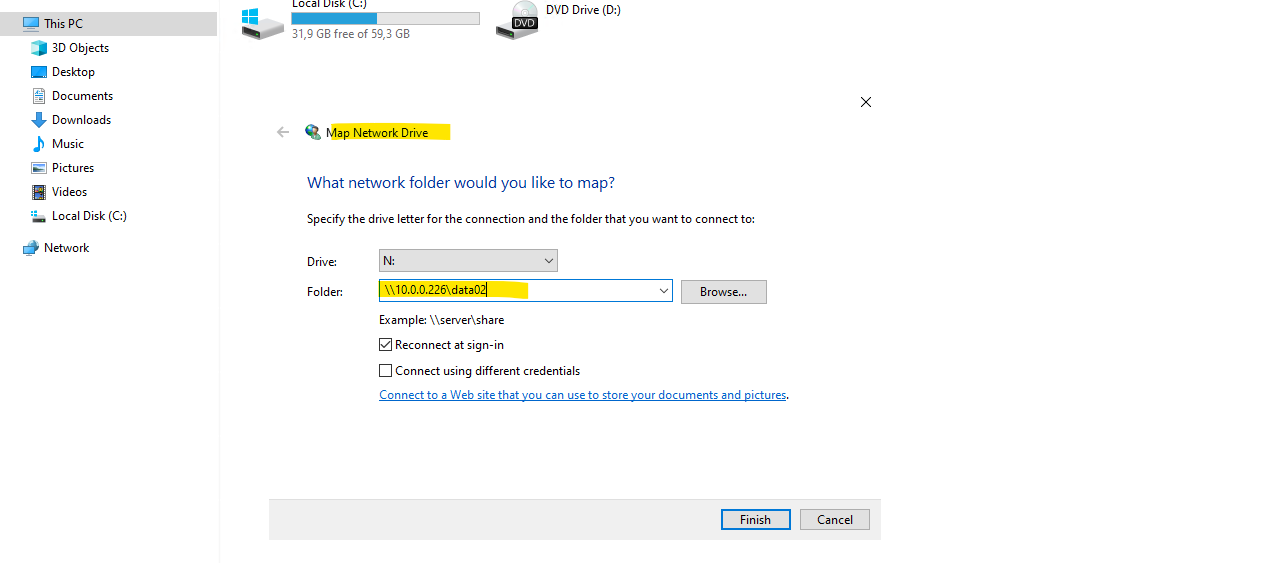Image resolution: width=1263 pixels, height=563 pixels.
Task: Click the back arrow in the dialog
Action: pyautogui.click(x=283, y=132)
